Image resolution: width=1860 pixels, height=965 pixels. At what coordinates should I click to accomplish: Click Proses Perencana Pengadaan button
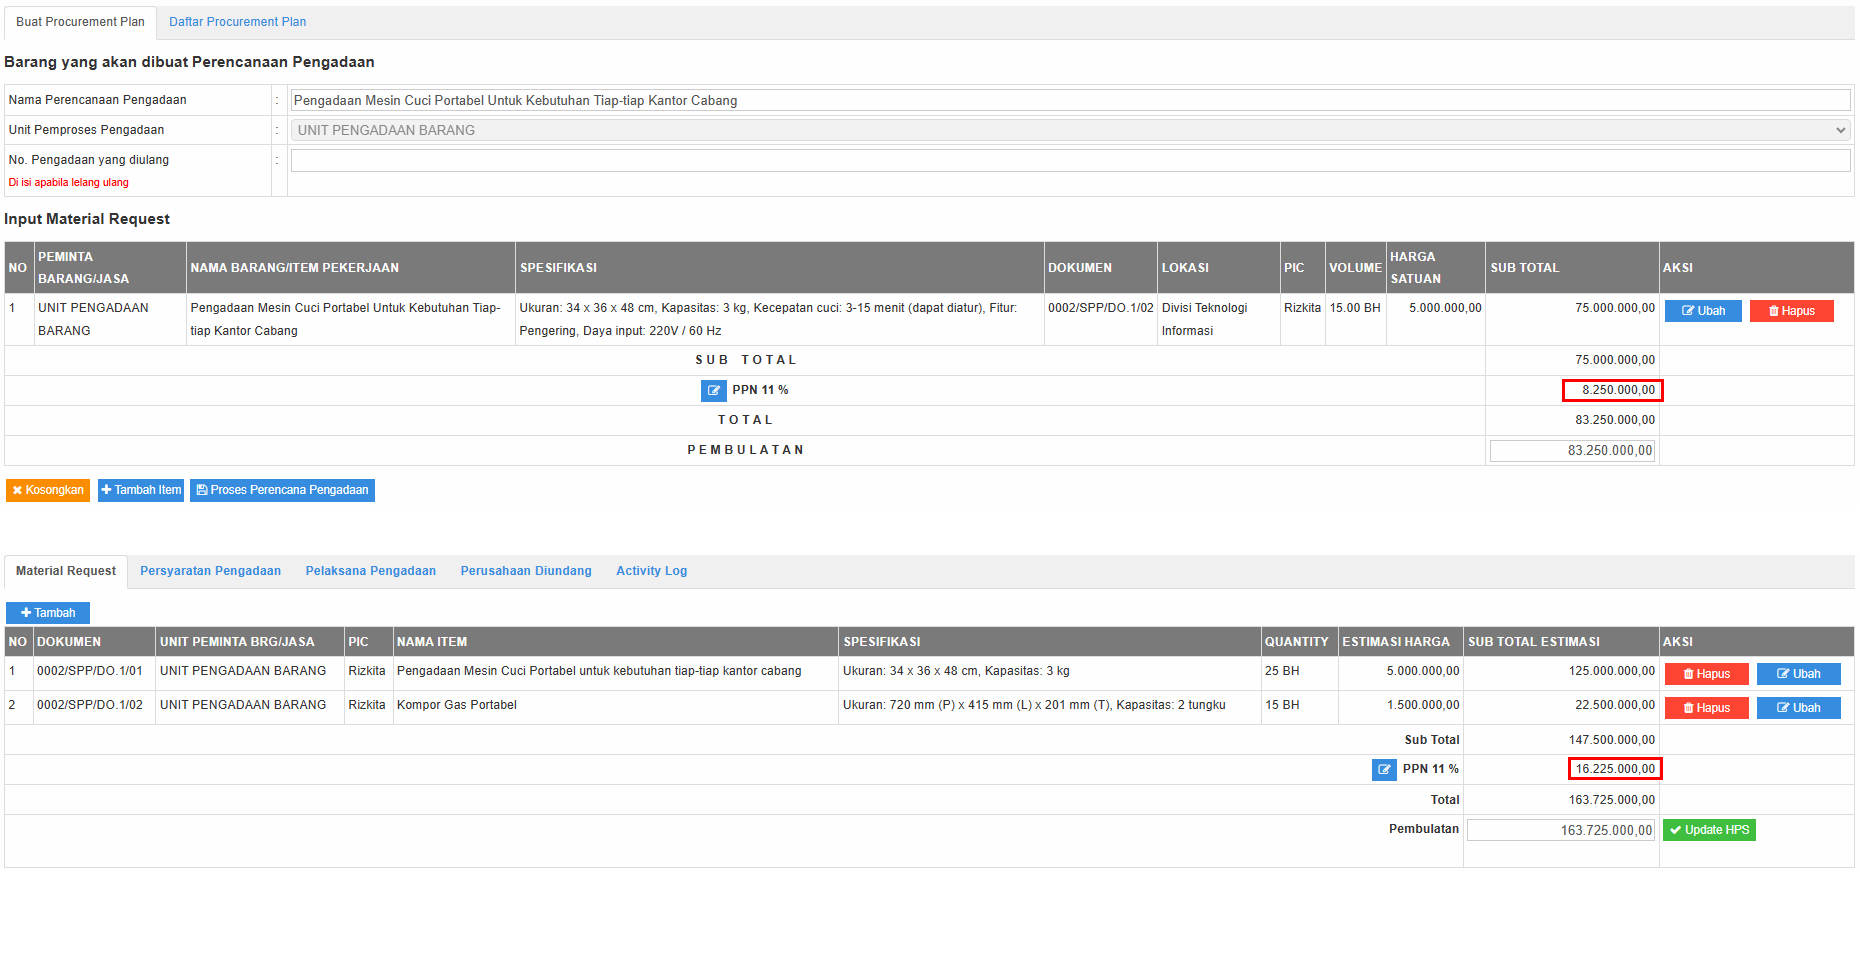tap(282, 490)
